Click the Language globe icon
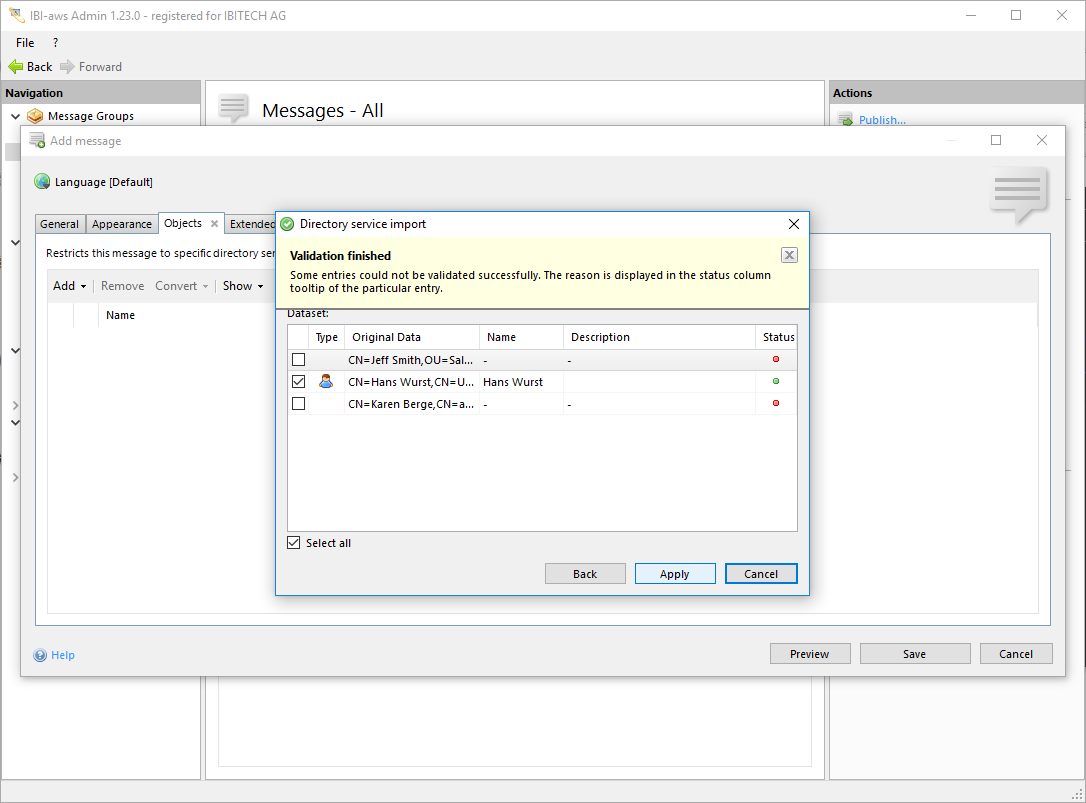This screenshot has width=1086, height=803. pyautogui.click(x=42, y=182)
